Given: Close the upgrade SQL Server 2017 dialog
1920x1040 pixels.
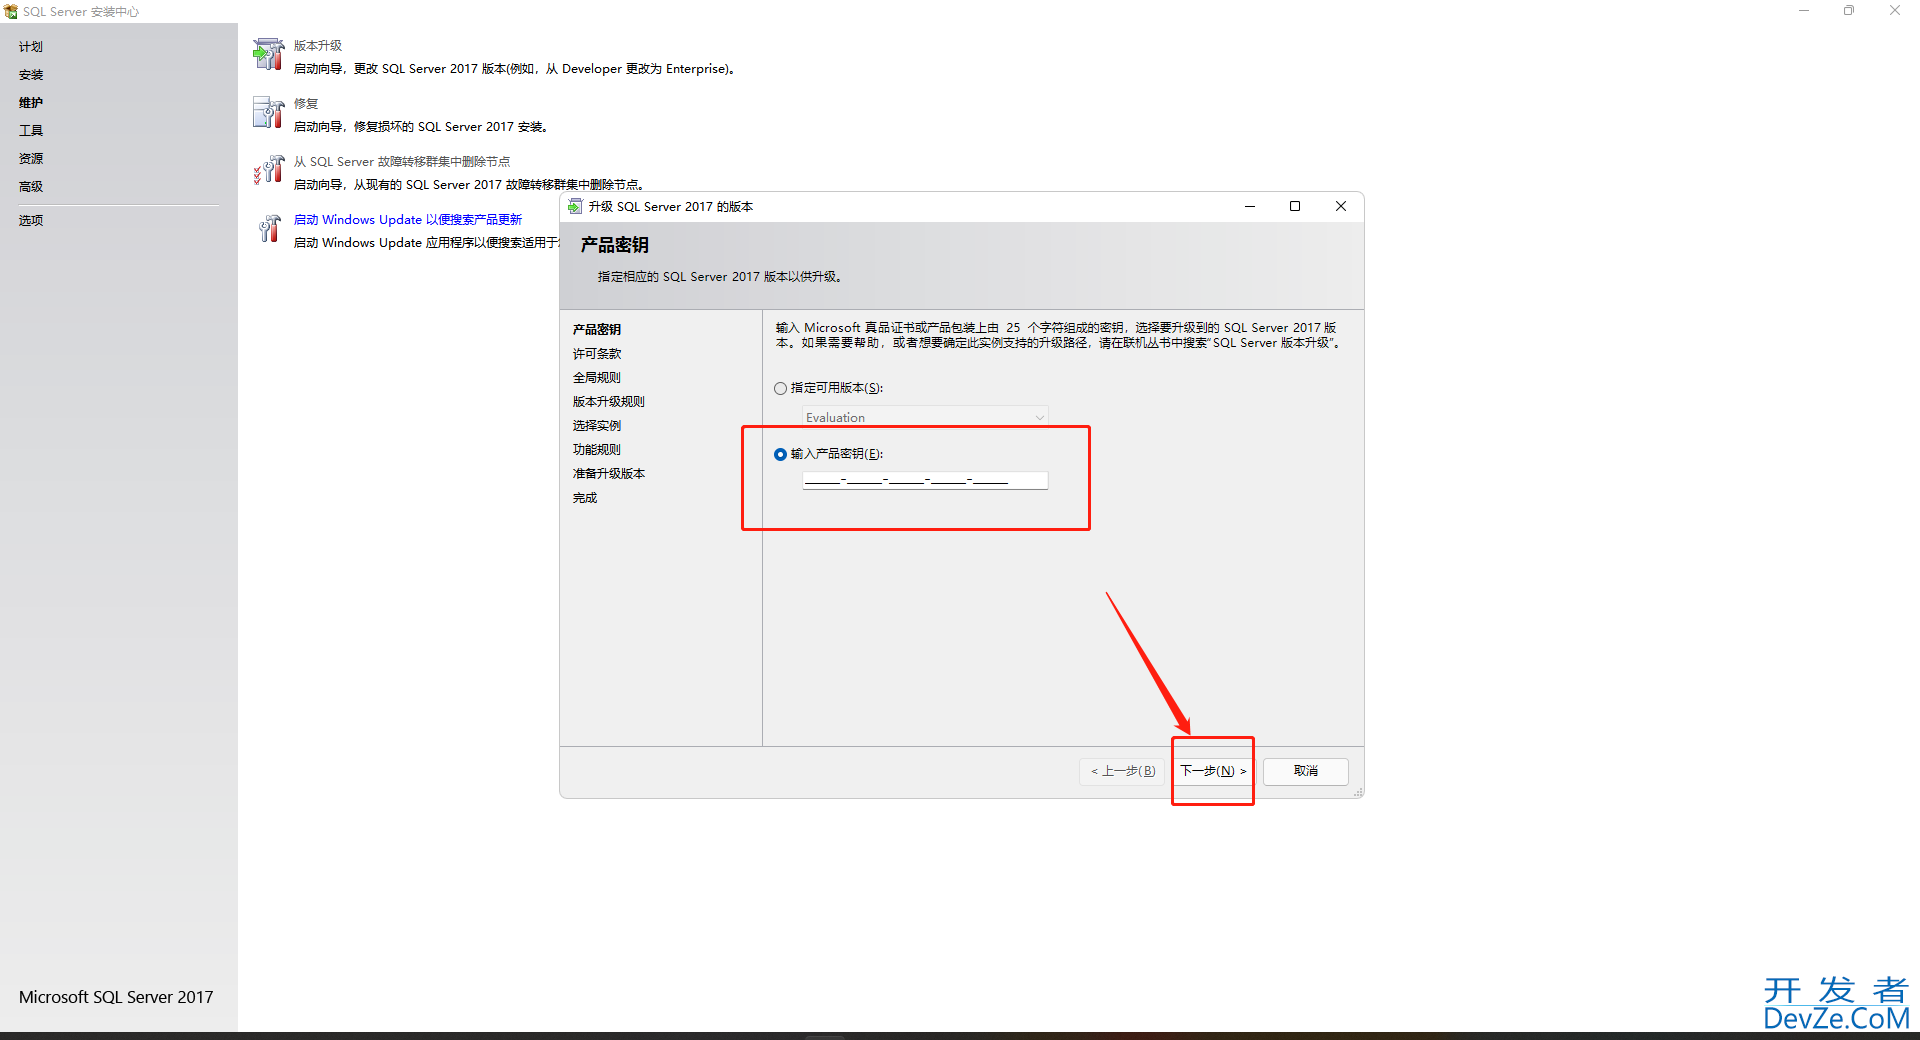Looking at the screenshot, I should (x=1341, y=206).
